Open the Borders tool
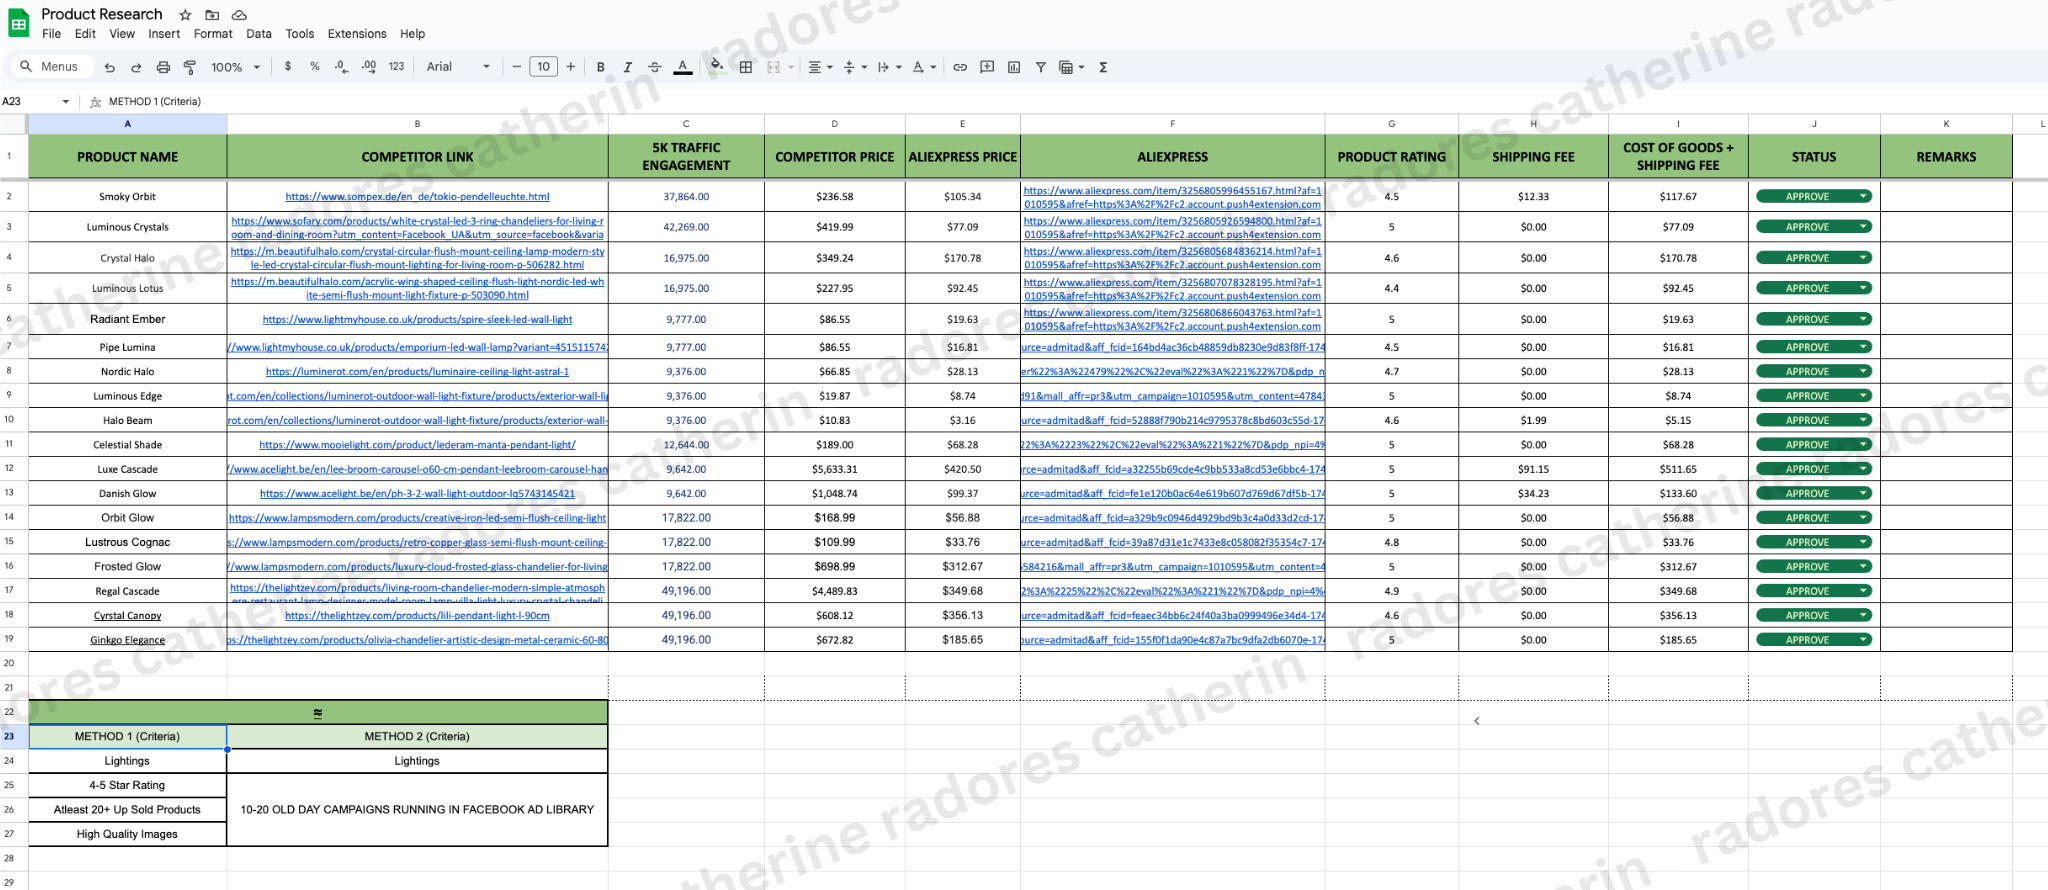2048x890 pixels. tap(745, 67)
